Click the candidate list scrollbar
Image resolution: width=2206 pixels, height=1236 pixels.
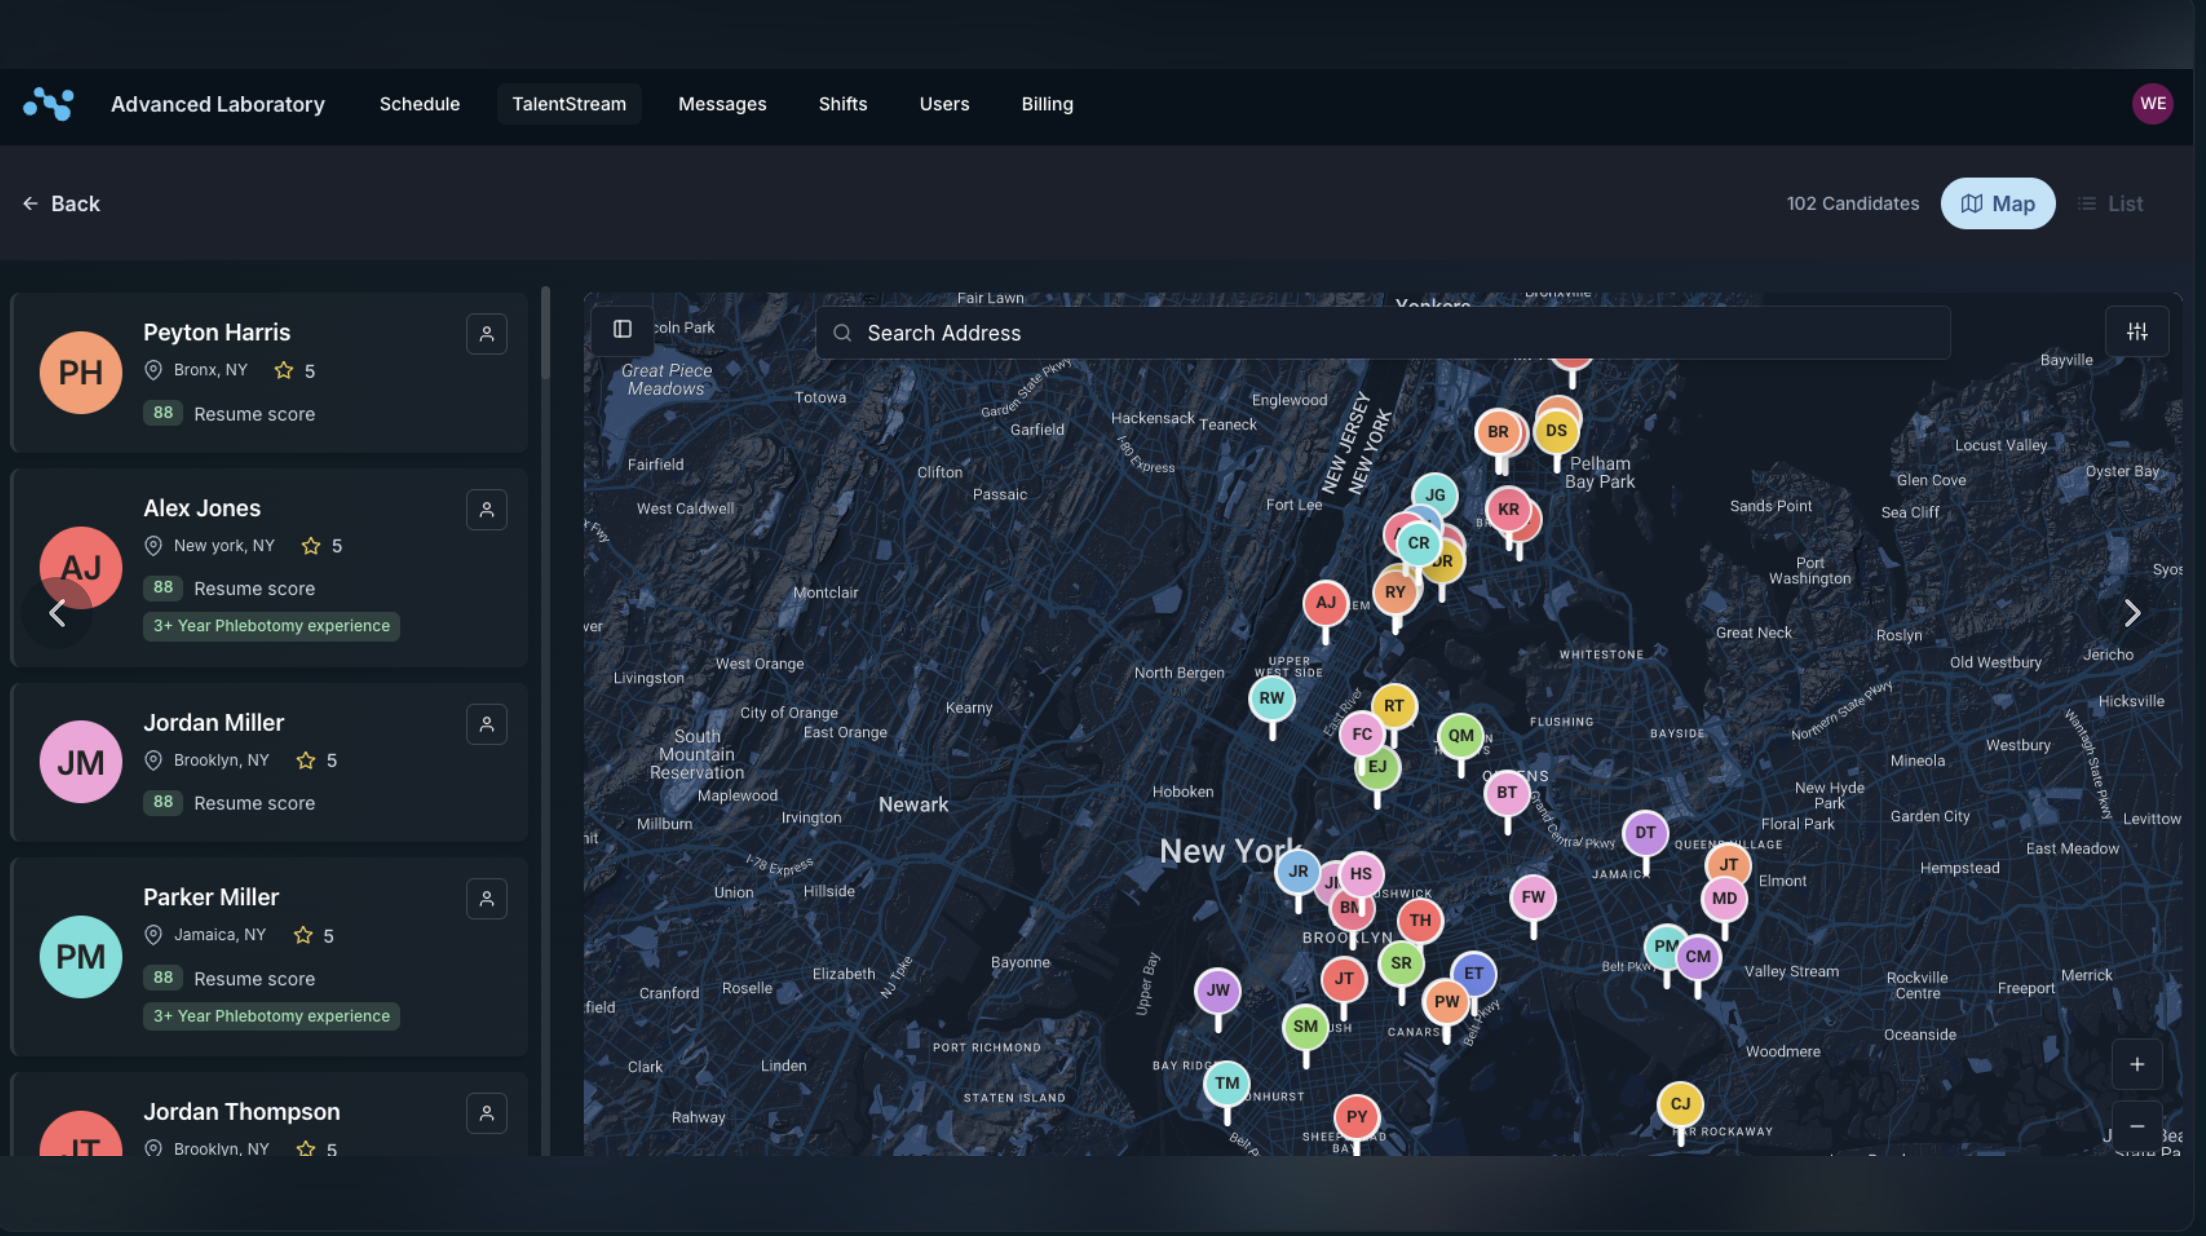click(x=545, y=335)
